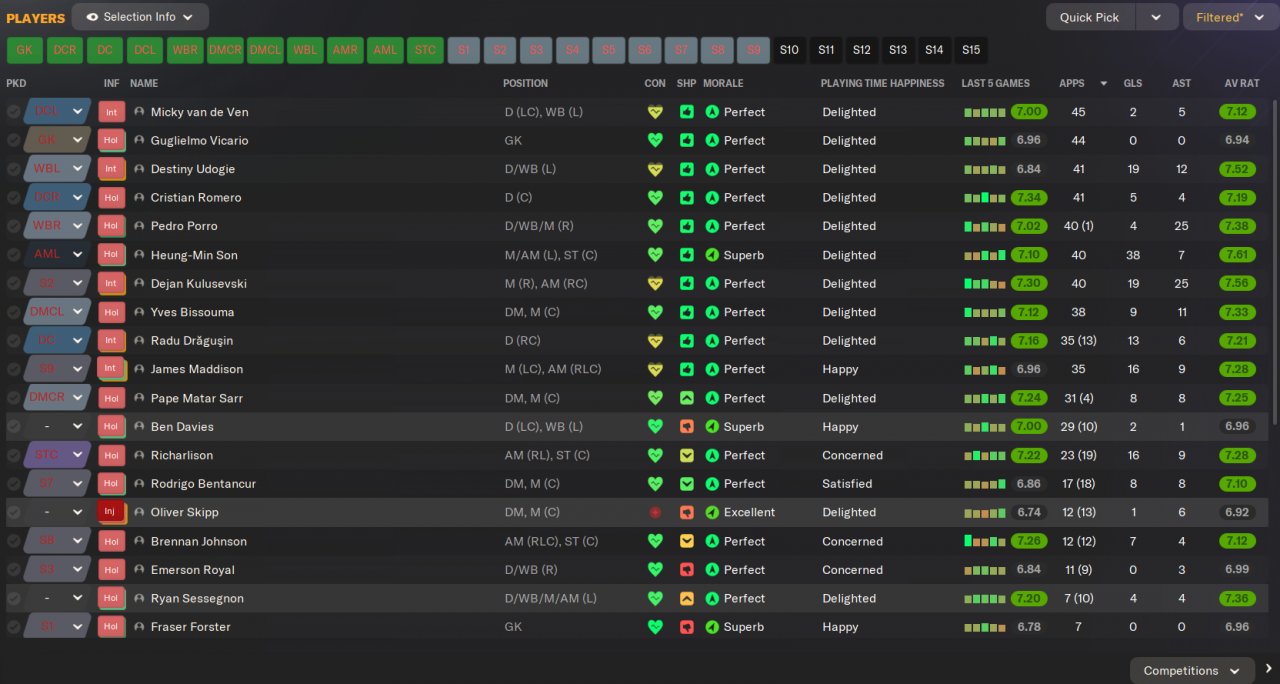1280x684 pixels.
Task: Toggle the picked checkmark for Fraser Forster
Action: [x=13, y=627]
